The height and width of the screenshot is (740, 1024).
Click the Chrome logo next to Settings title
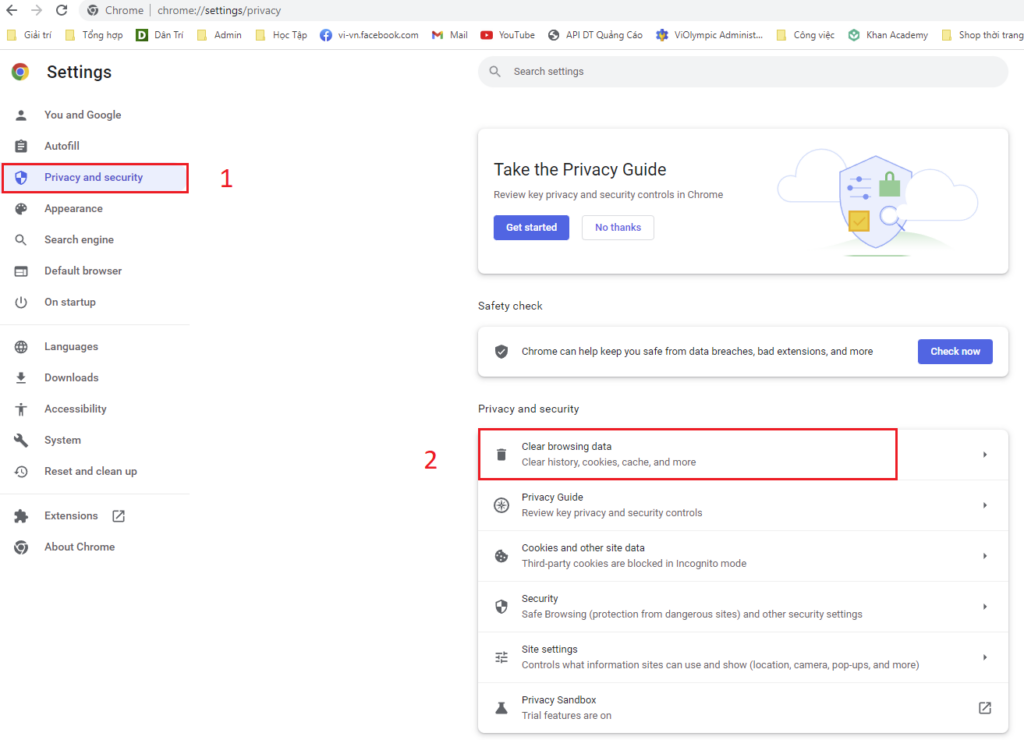tap(20, 72)
